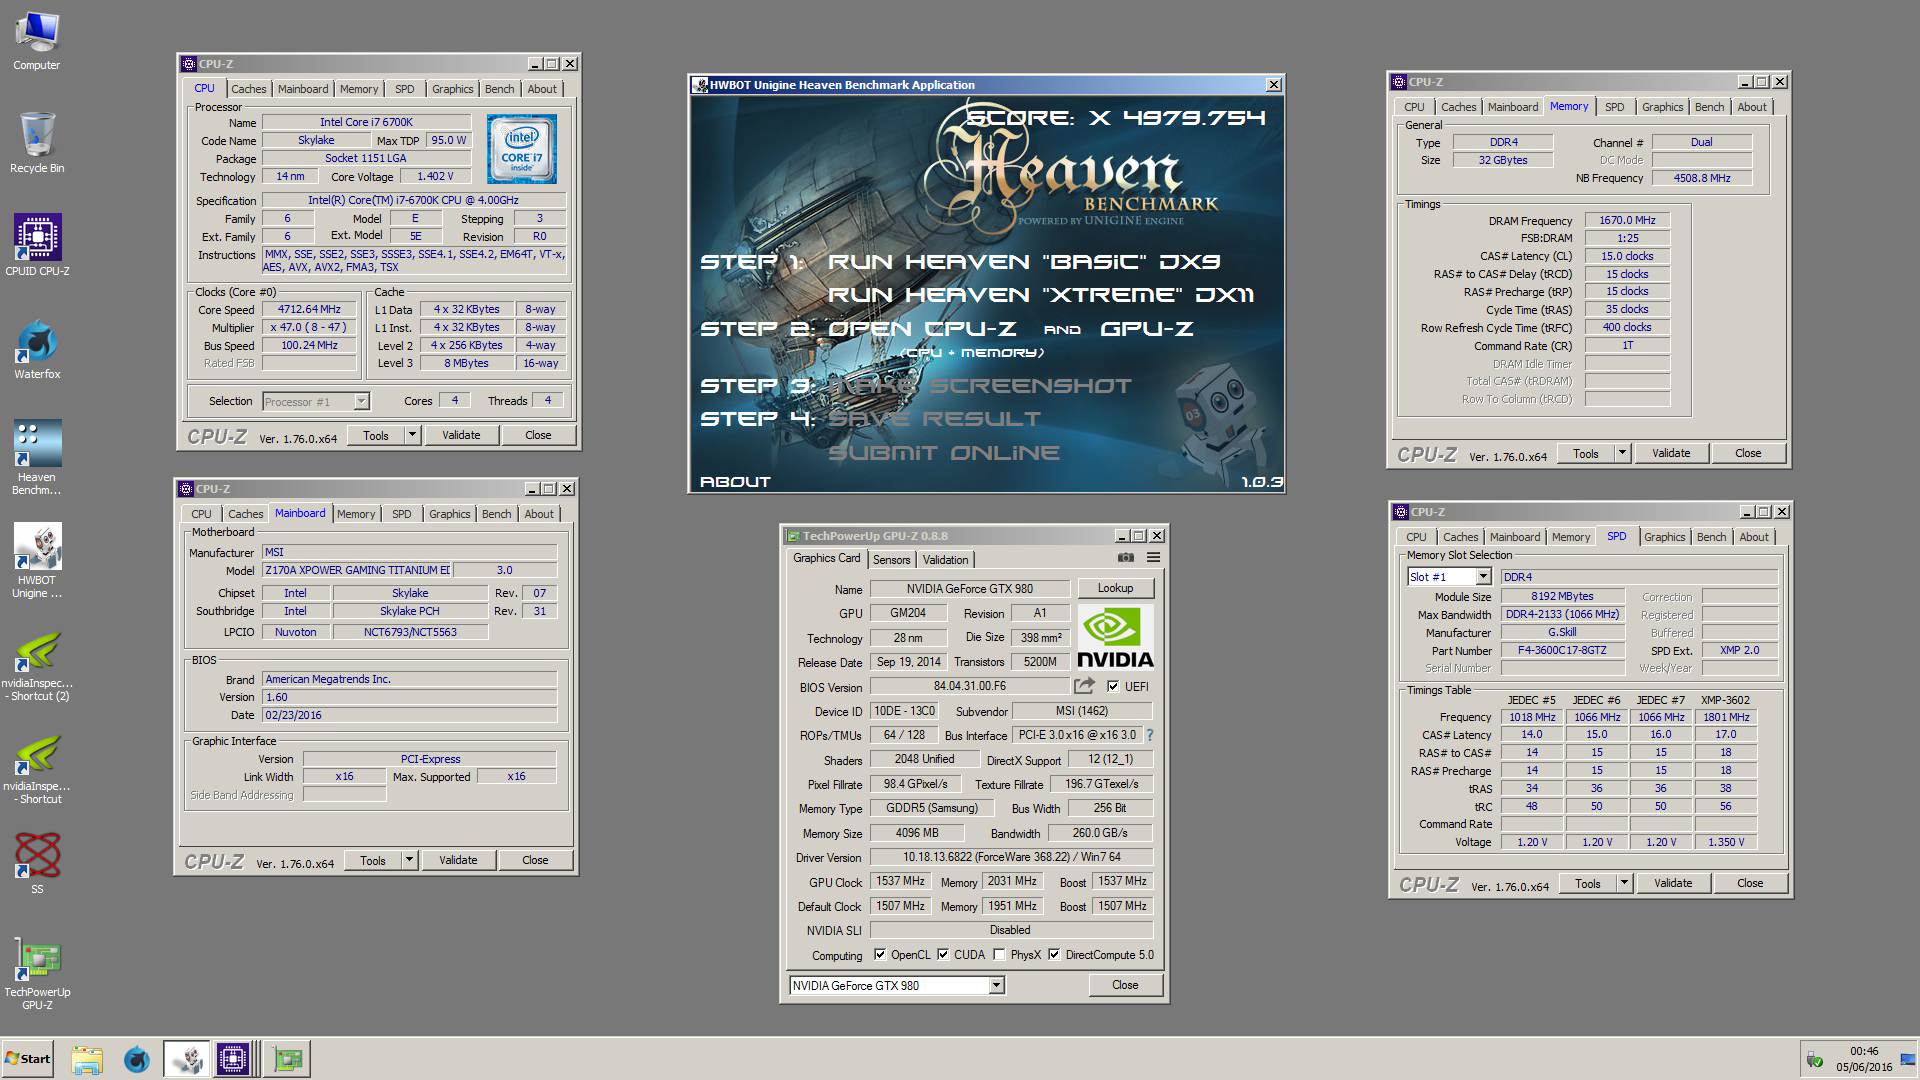Click the DRAM Frequency 1670.0 MHz value

click(x=1627, y=220)
